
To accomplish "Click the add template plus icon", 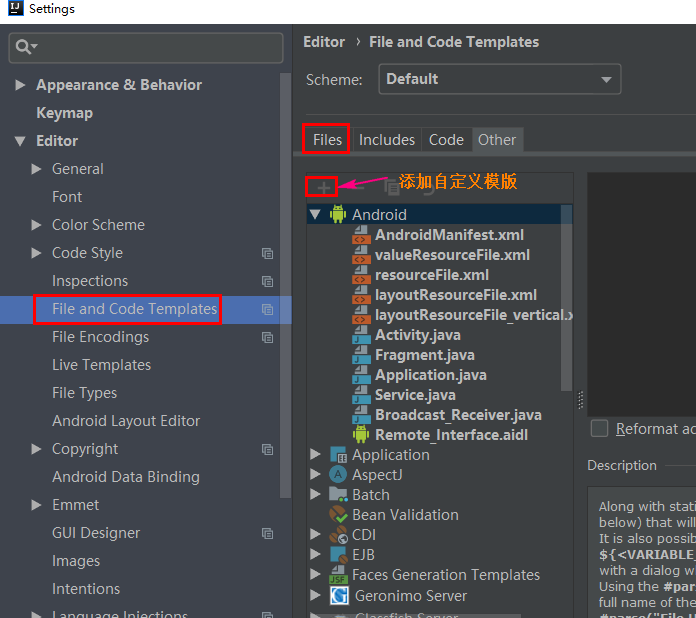I will coord(324,188).
